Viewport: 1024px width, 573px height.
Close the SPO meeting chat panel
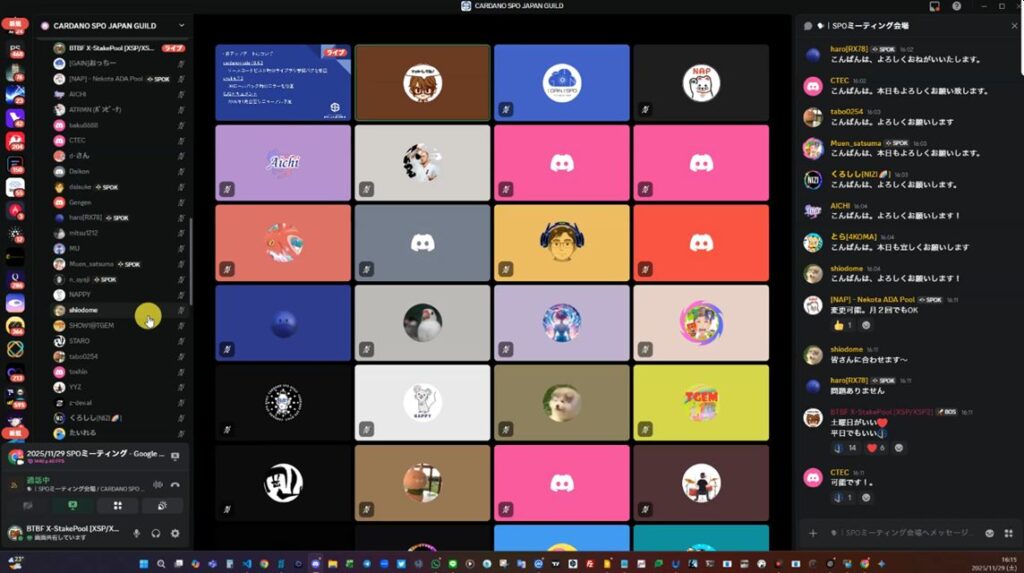(x=1013, y=25)
